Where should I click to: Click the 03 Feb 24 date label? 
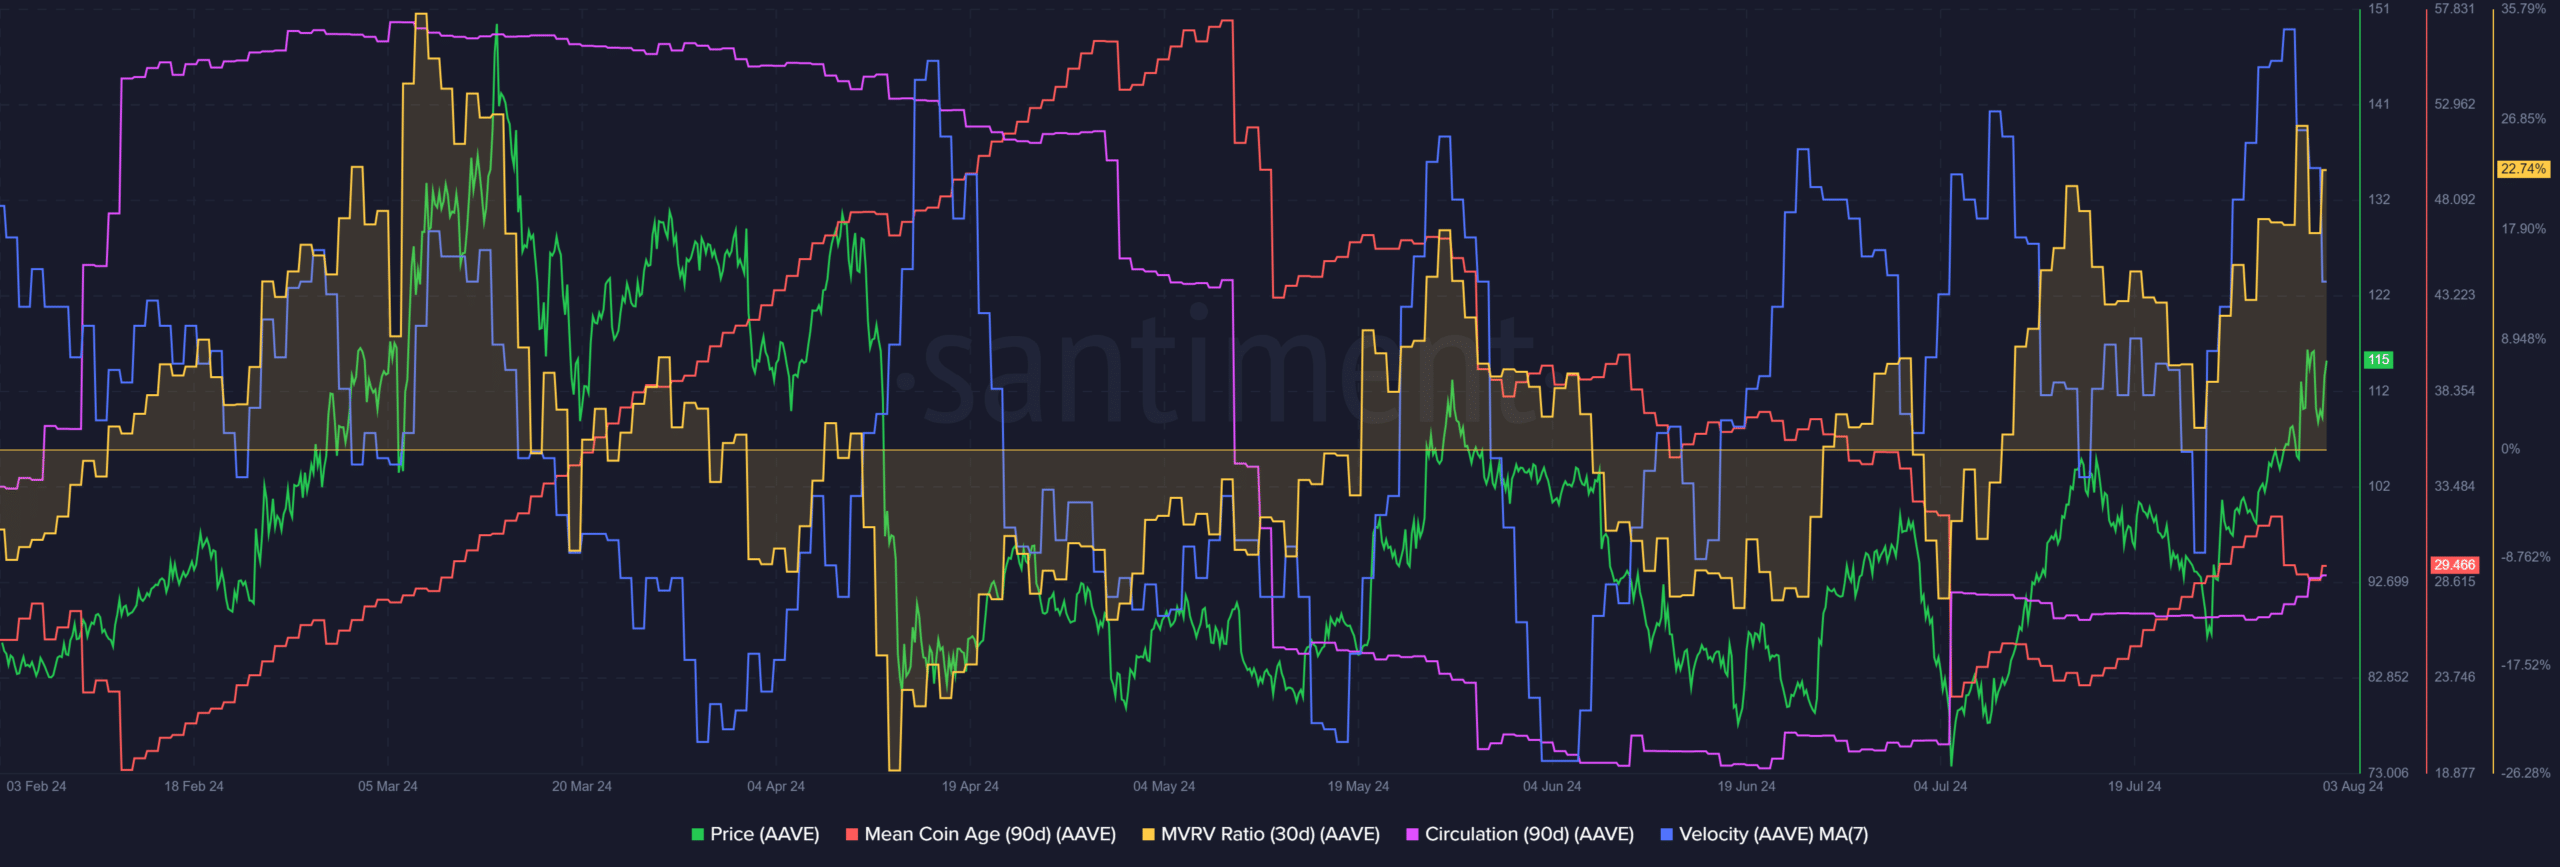36,786
